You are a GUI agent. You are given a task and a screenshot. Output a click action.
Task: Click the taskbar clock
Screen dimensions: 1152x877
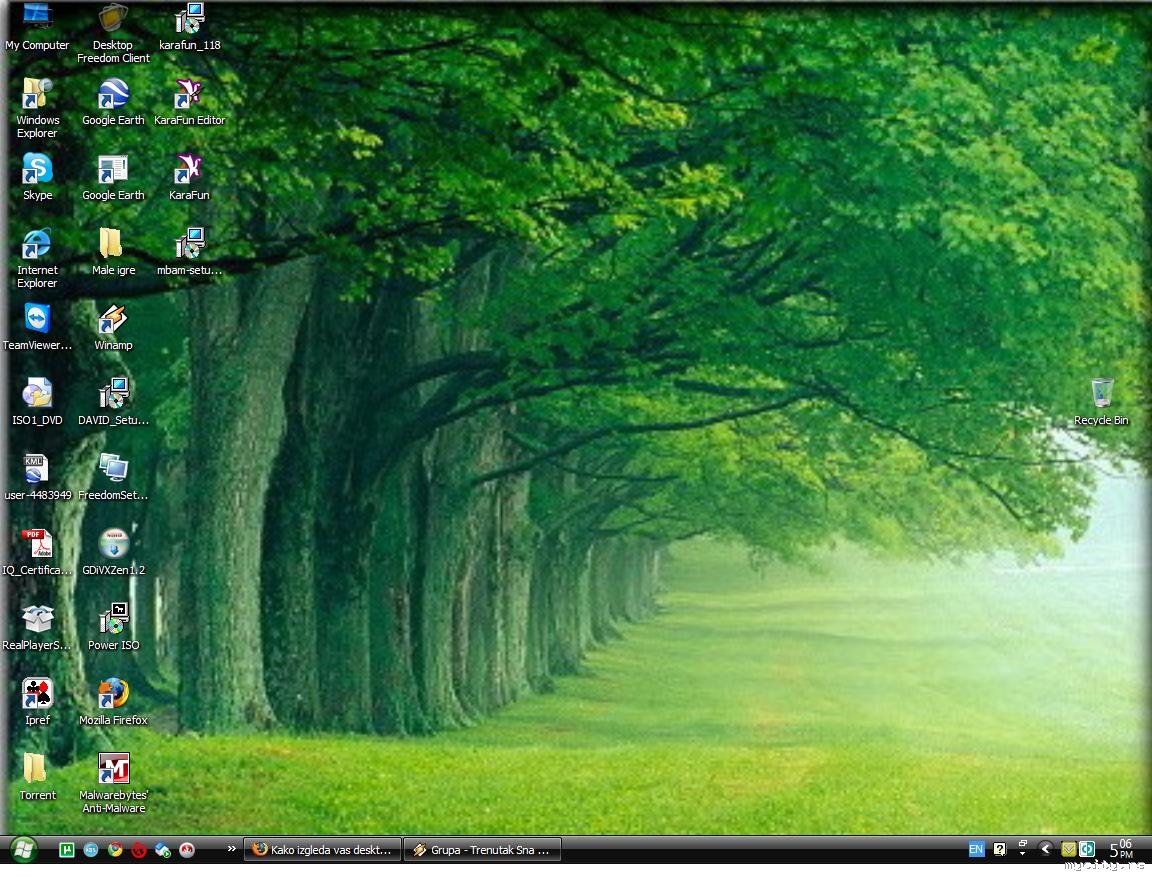[x=1120, y=850]
